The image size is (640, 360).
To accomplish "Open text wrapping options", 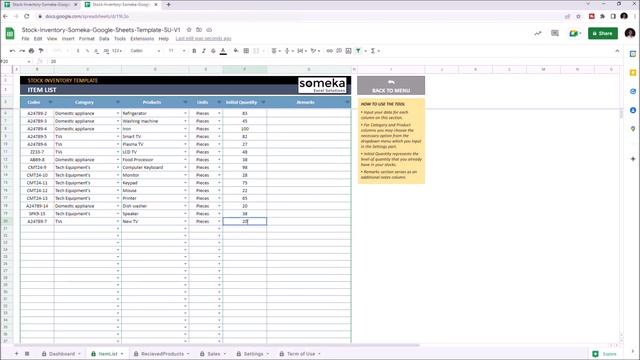I will click(x=302, y=51).
